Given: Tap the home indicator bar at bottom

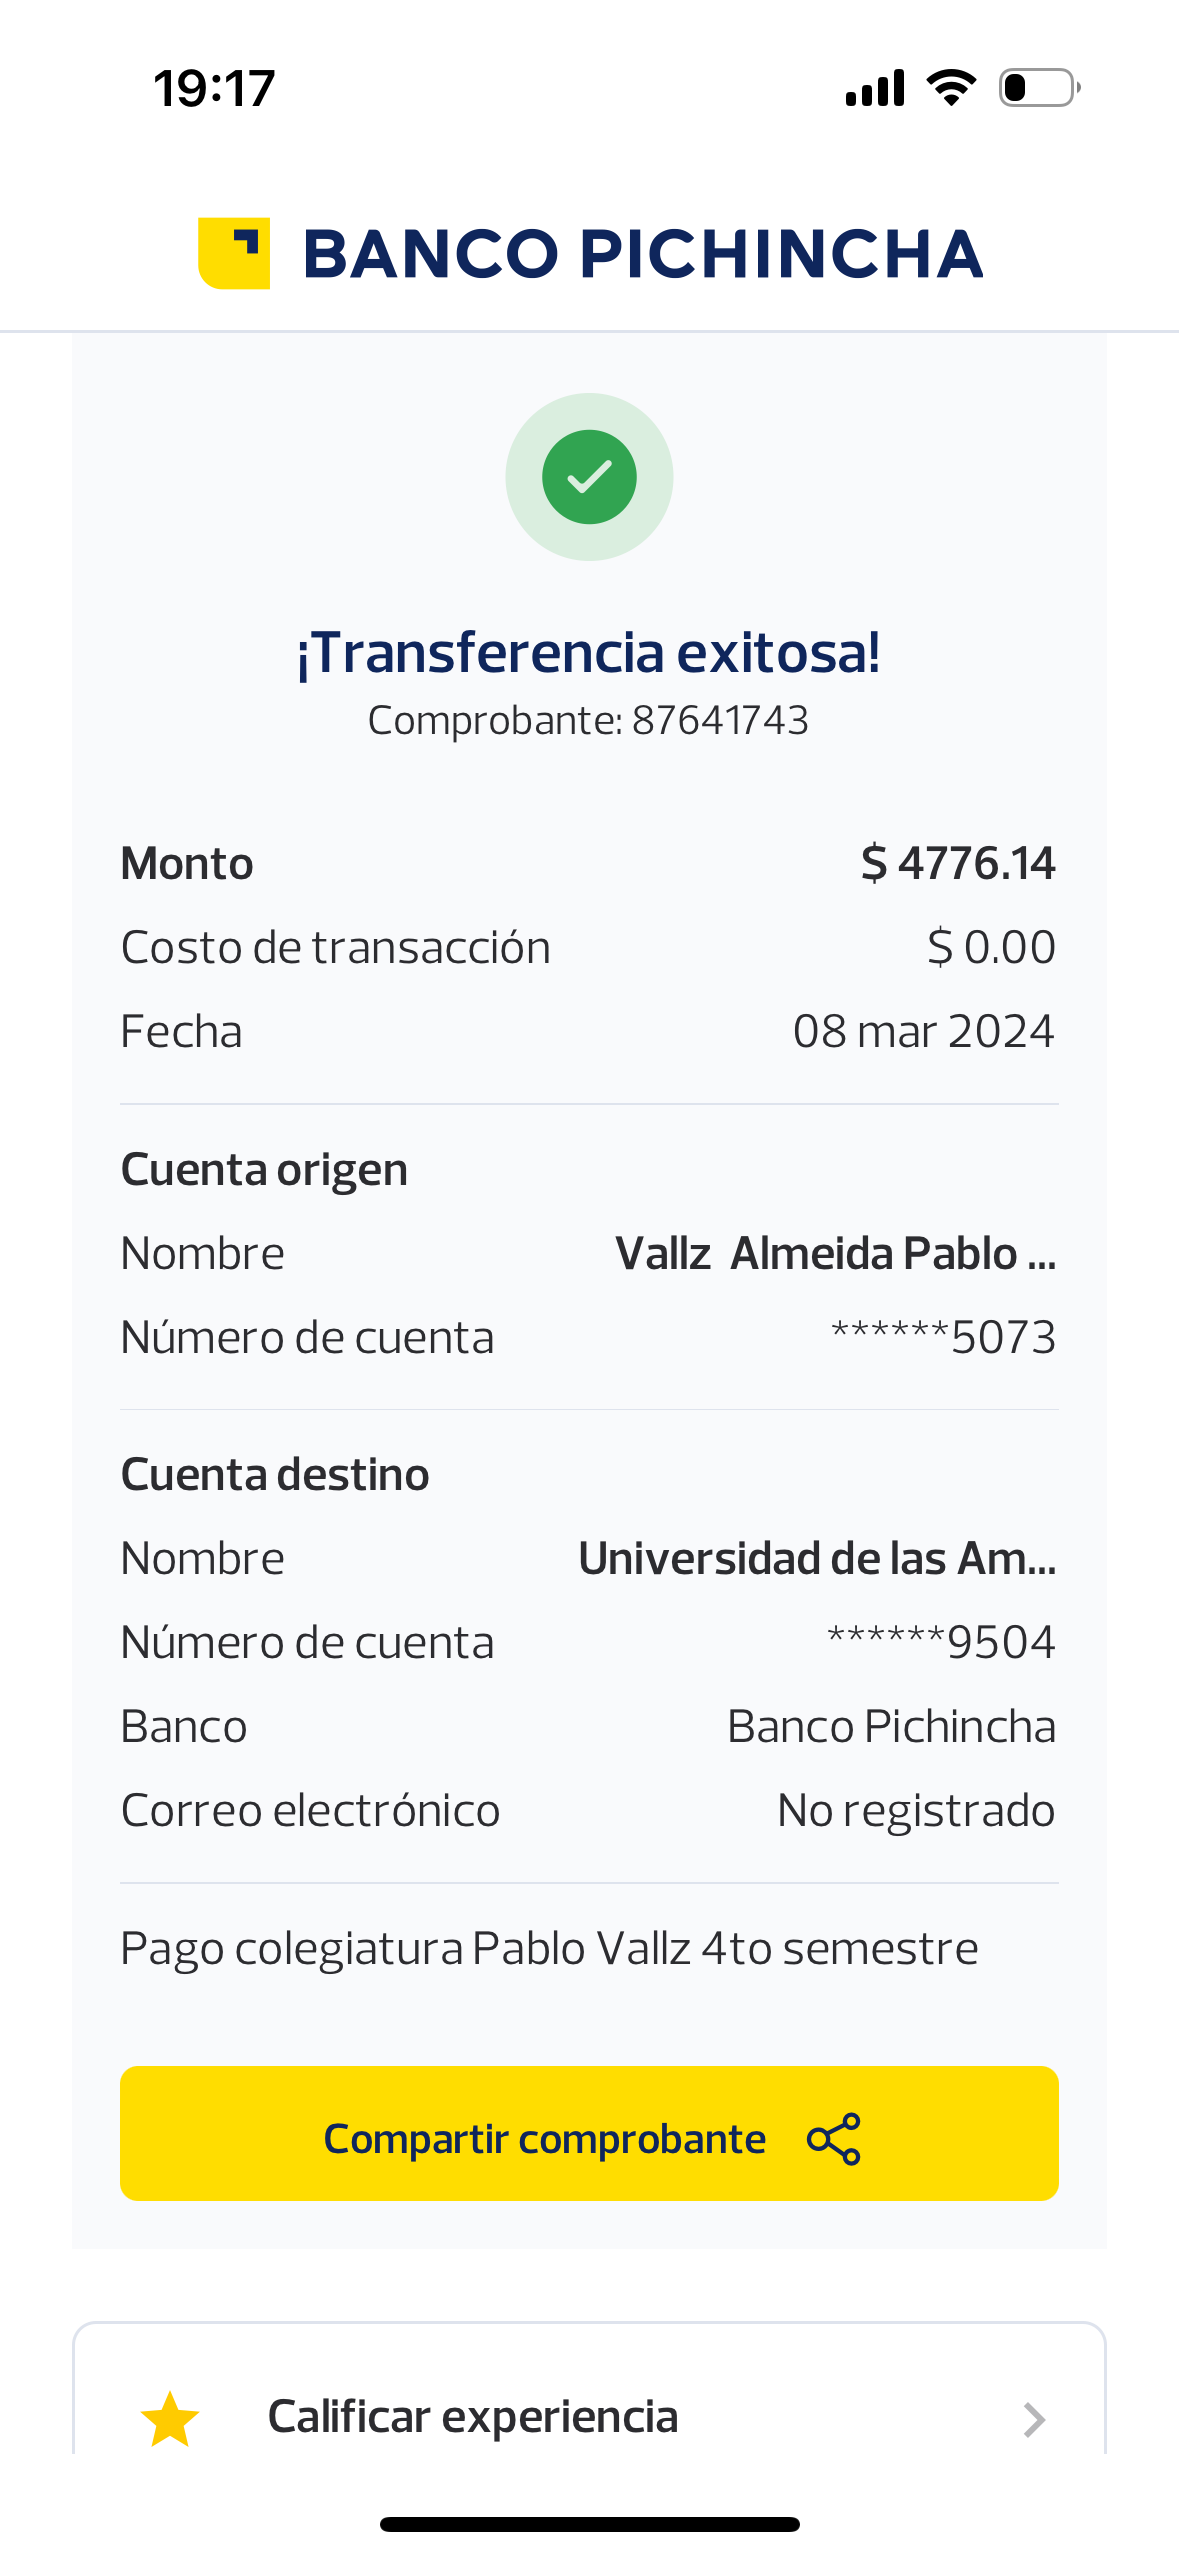Looking at the screenshot, I should (589, 2524).
